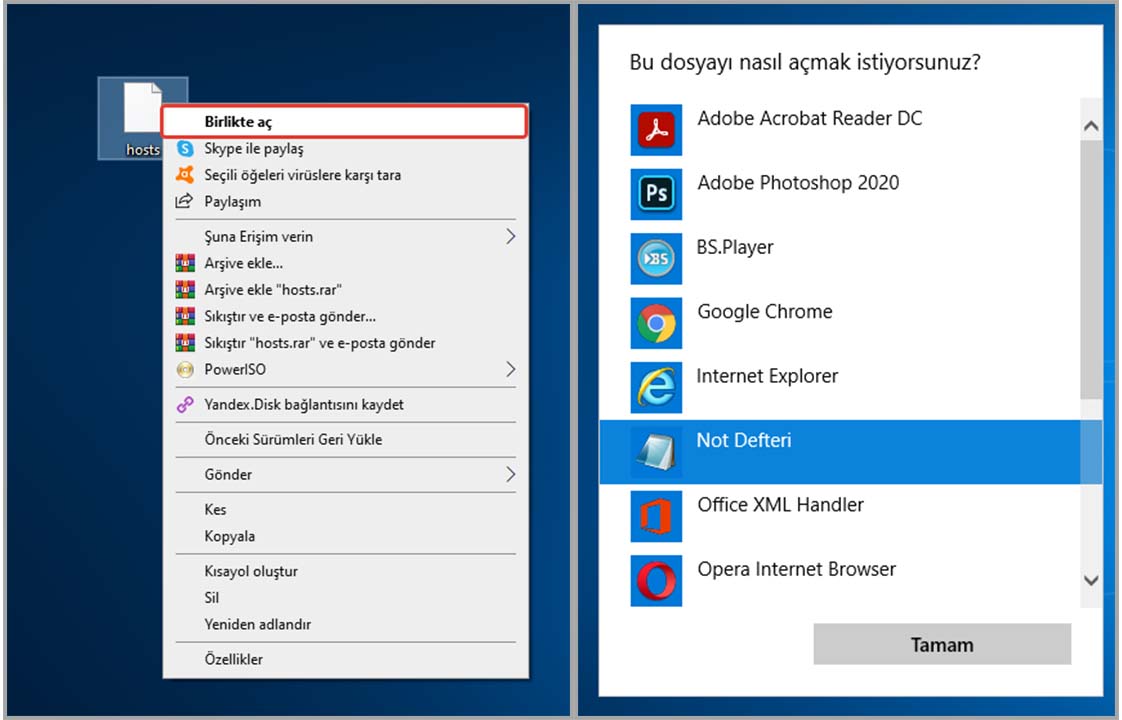Screen dimensions: 1122x720
Task: Select the Not Defteri notepad icon
Action: click(x=656, y=452)
